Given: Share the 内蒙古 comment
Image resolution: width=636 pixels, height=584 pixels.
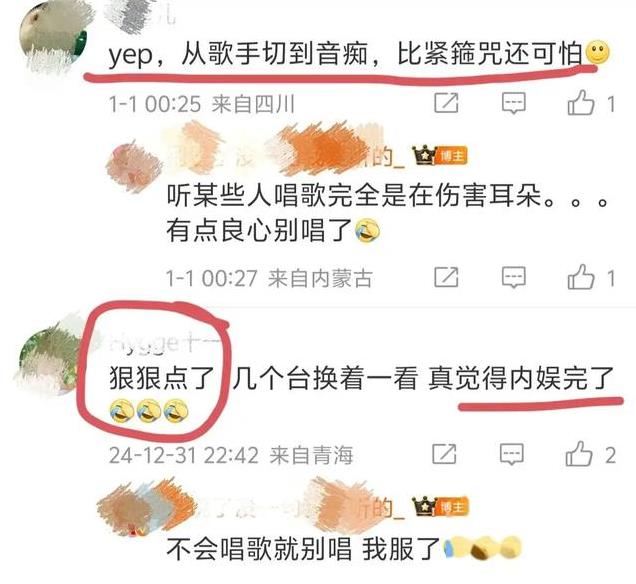Looking at the screenshot, I should coord(446,277).
